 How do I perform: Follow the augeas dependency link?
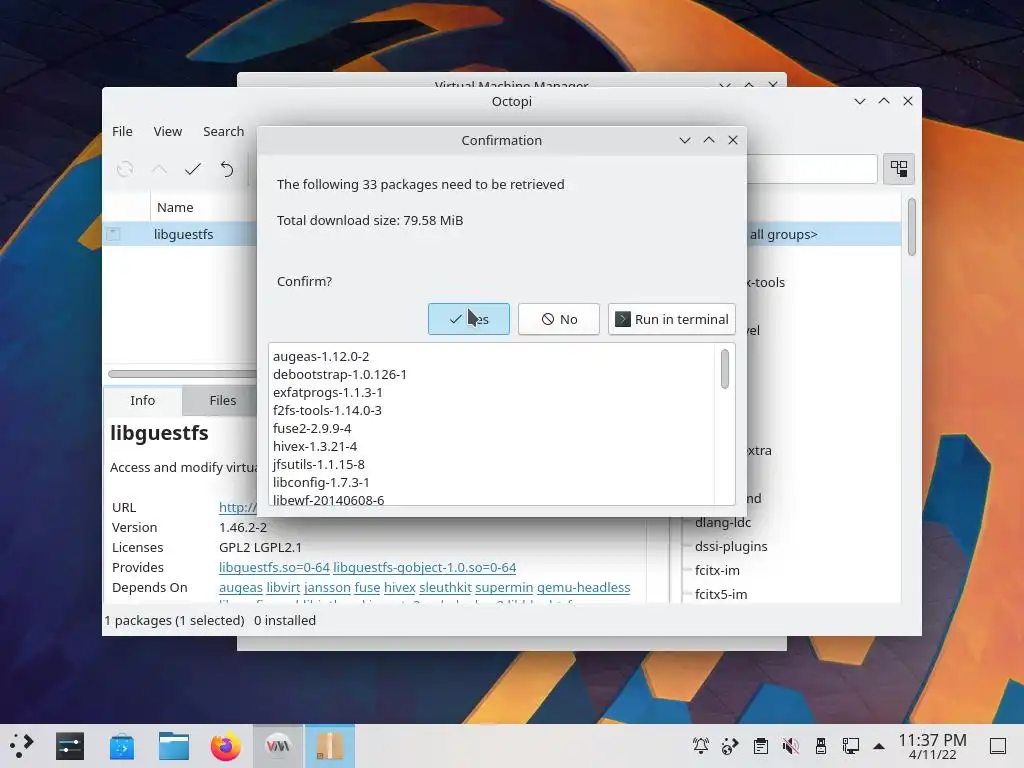coord(240,588)
